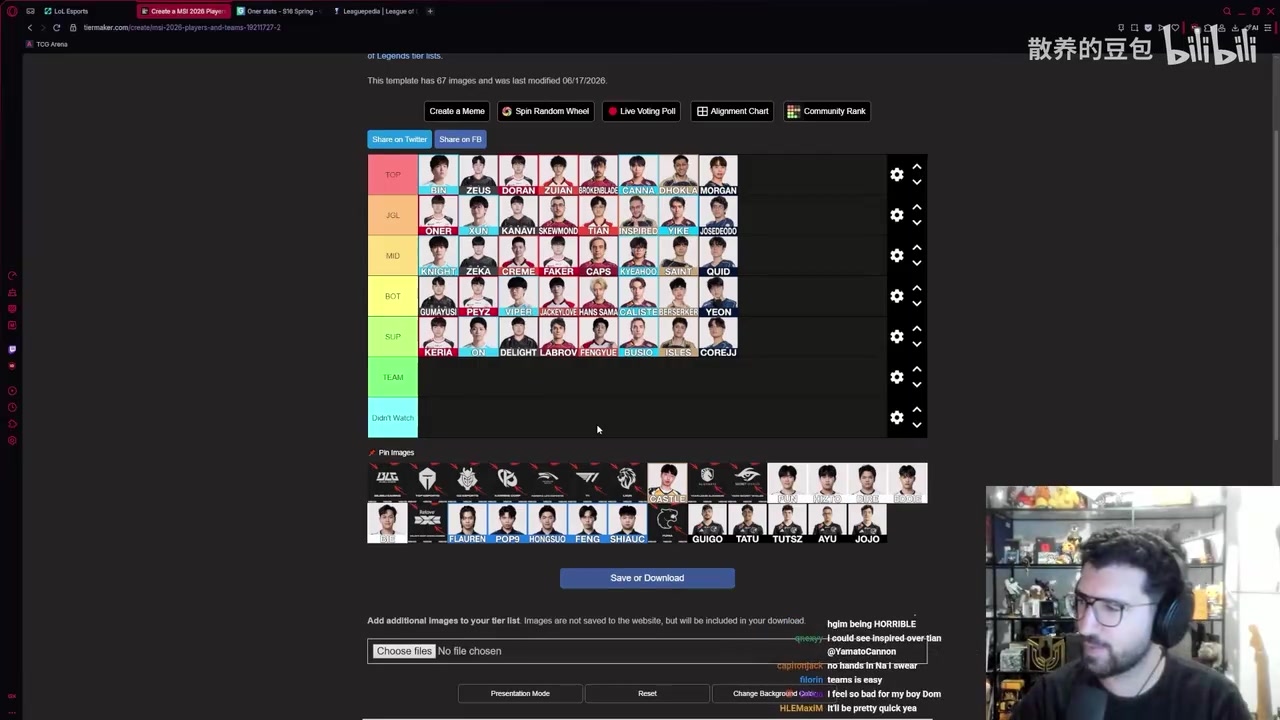Open TCG Arena bookmark
The height and width of the screenshot is (720, 1280).
pos(47,44)
